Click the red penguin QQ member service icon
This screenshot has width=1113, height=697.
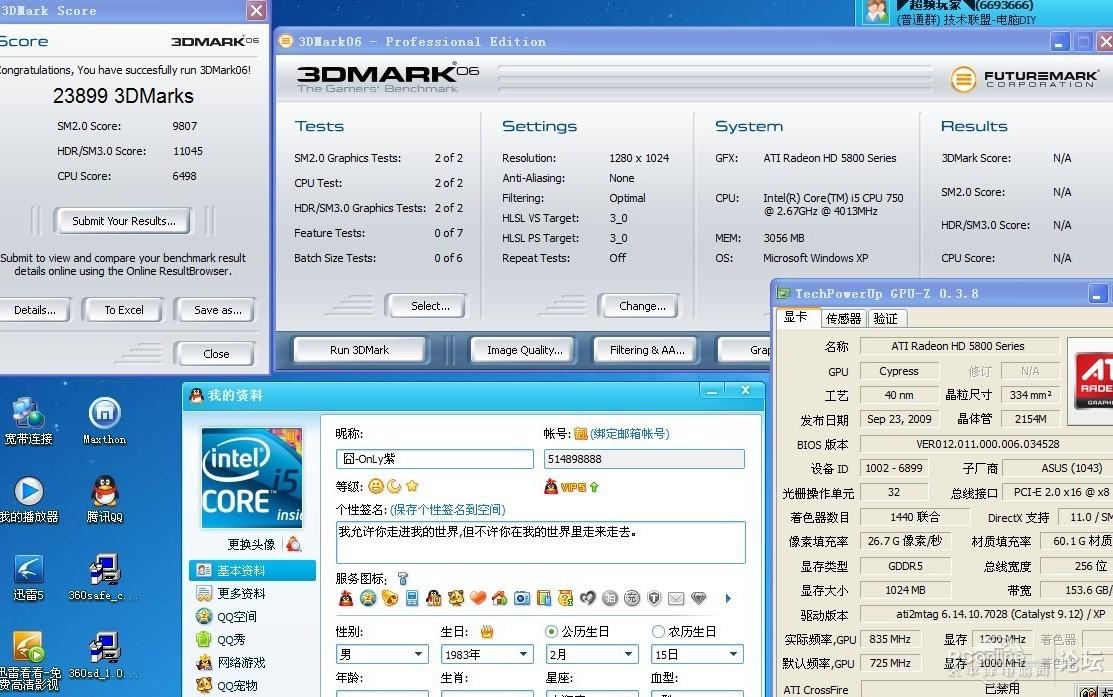(346, 598)
